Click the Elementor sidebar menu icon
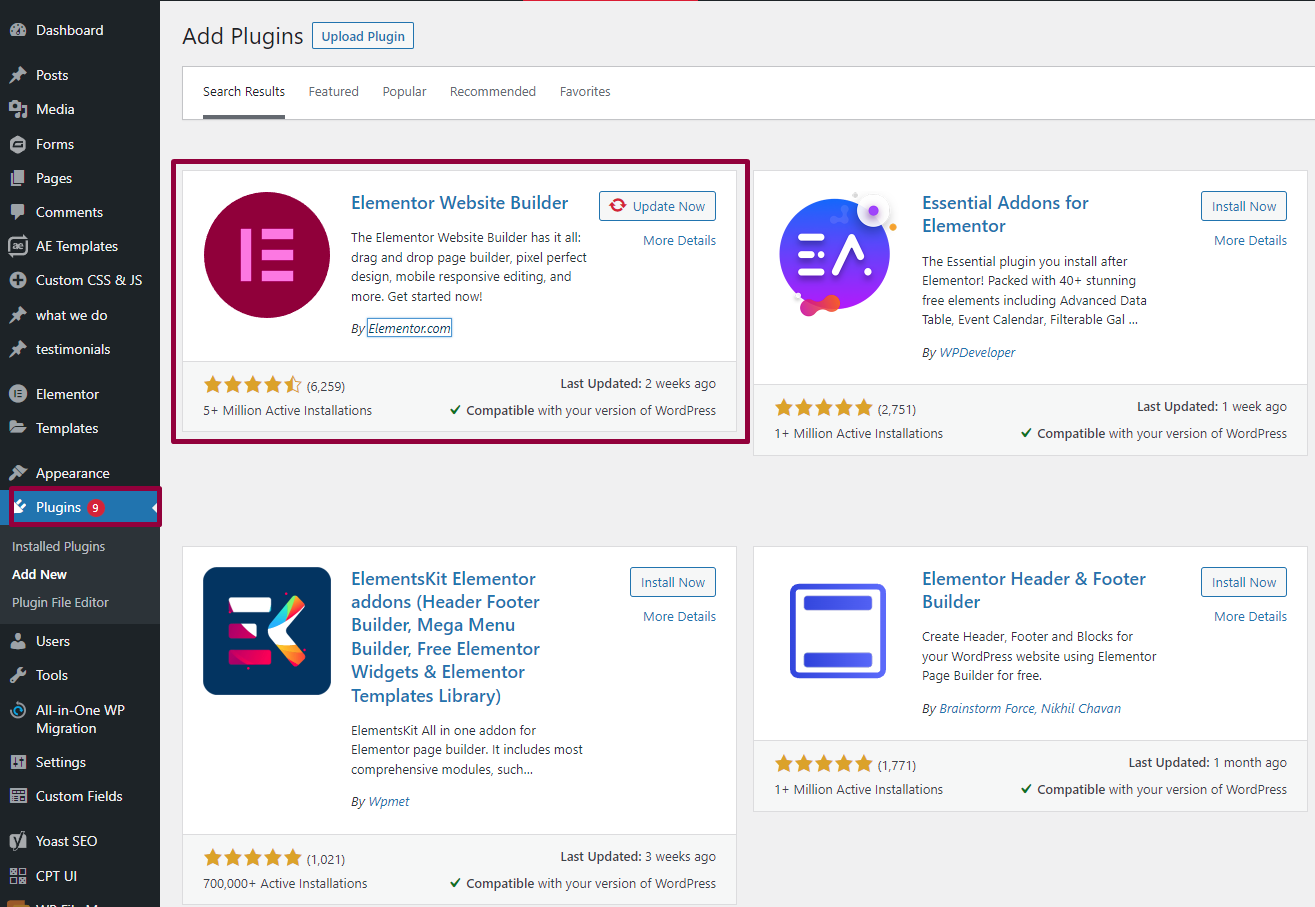The width and height of the screenshot is (1315, 907). [x=18, y=394]
